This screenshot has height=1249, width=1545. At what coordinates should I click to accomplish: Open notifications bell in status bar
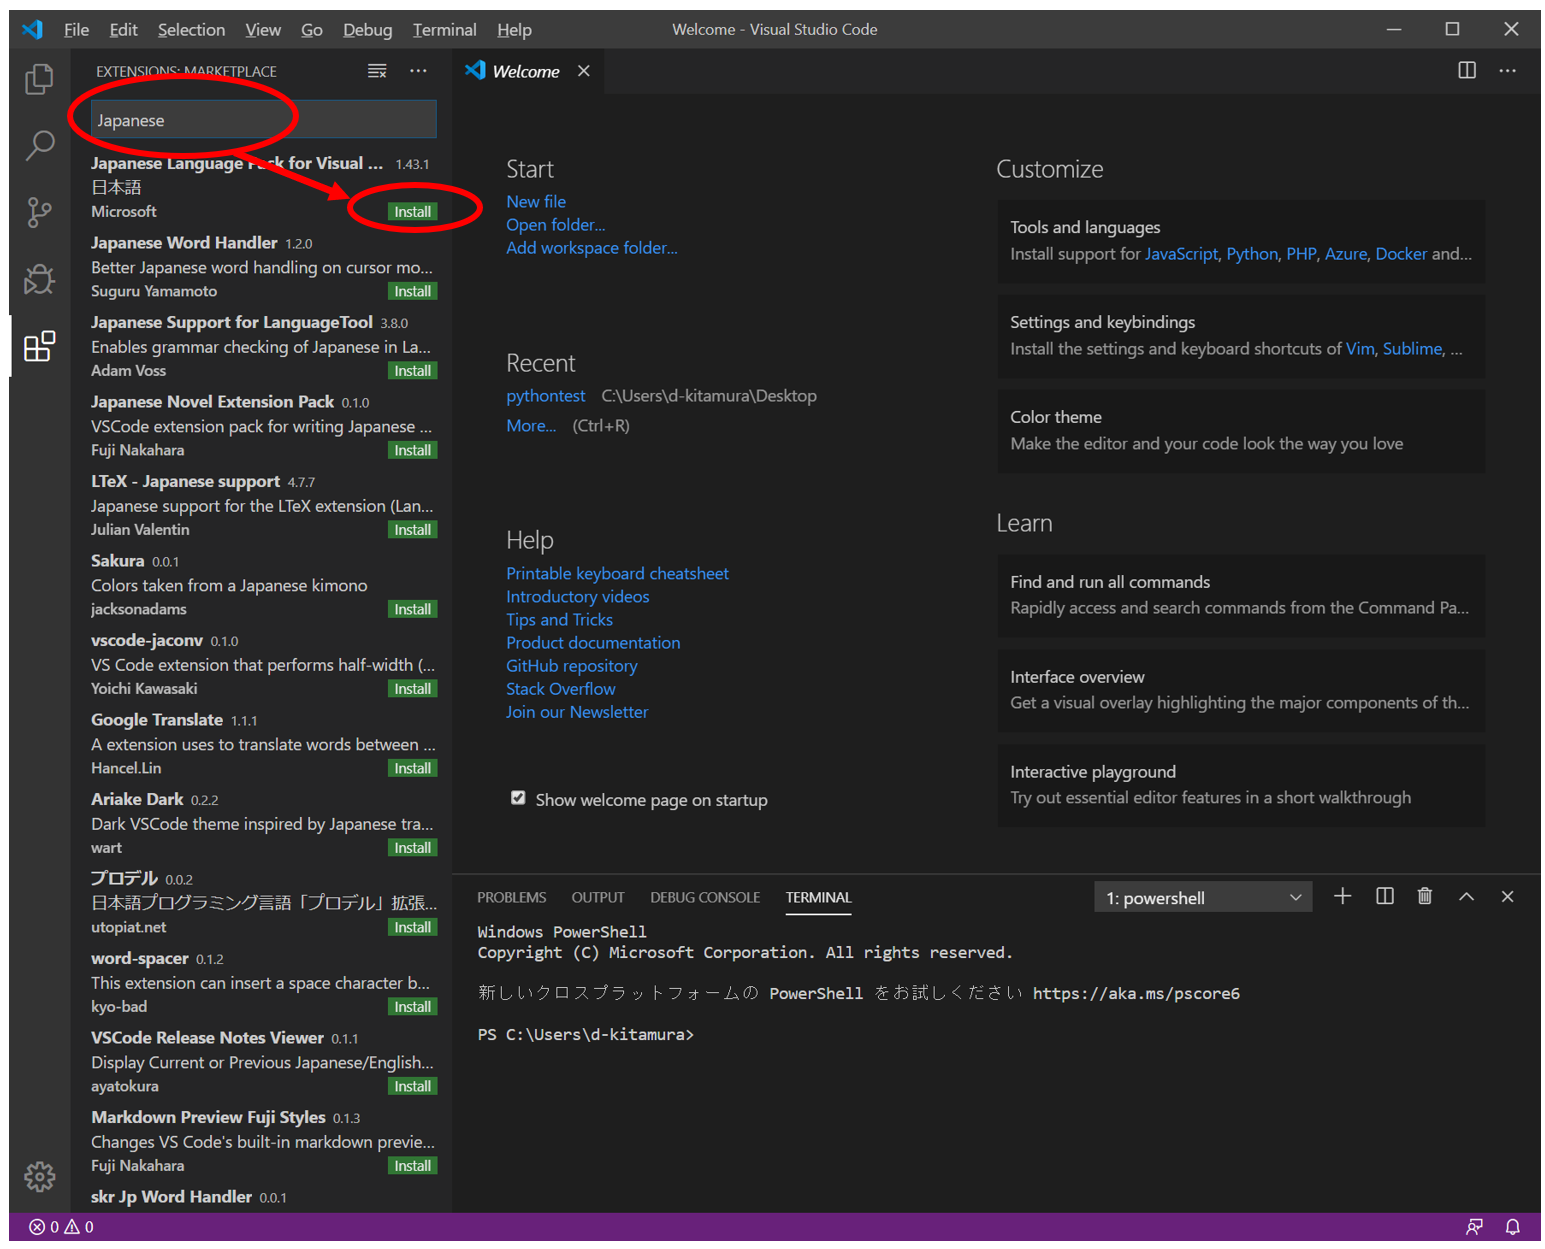click(1513, 1227)
